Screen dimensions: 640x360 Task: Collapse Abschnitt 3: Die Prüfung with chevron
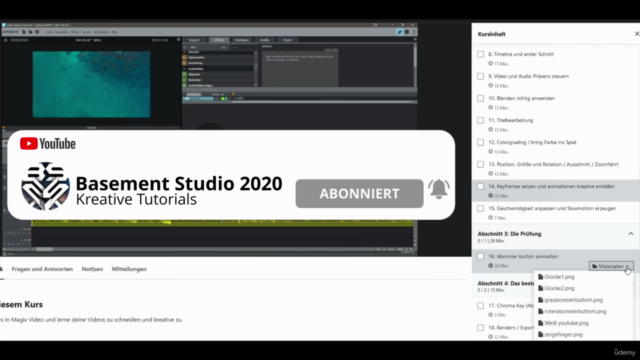[631, 234]
